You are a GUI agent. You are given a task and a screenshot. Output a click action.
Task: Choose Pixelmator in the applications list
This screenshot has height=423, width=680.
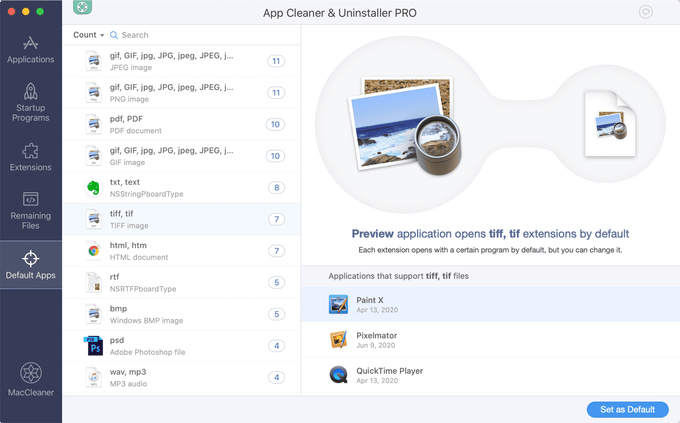click(x=490, y=340)
